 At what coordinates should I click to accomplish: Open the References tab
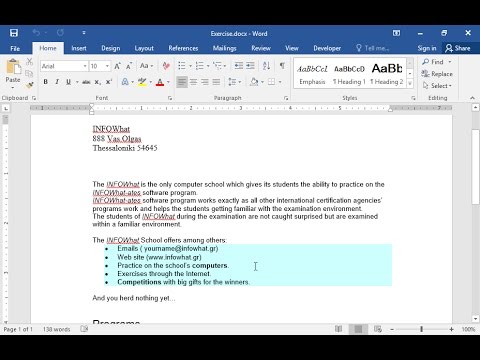tap(183, 48)
